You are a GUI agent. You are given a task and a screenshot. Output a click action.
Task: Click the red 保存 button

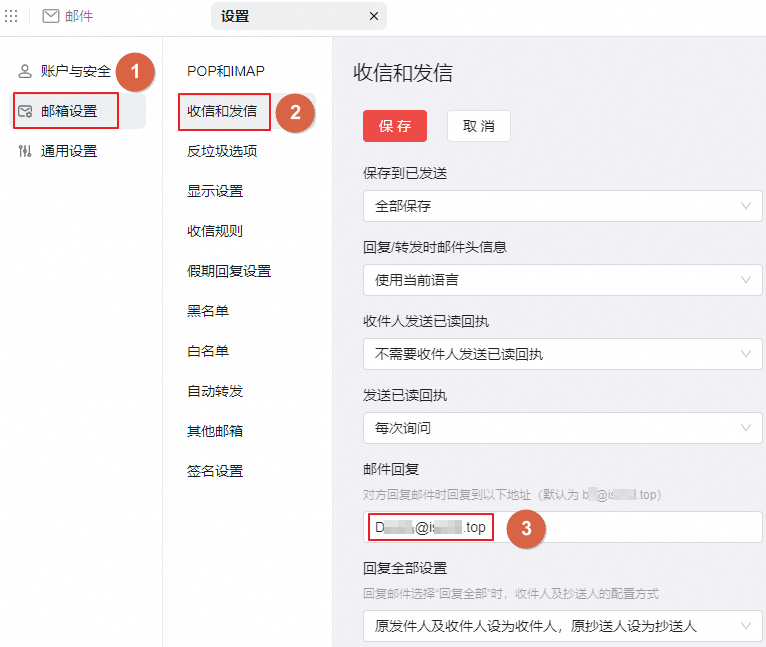coord(395,126)
